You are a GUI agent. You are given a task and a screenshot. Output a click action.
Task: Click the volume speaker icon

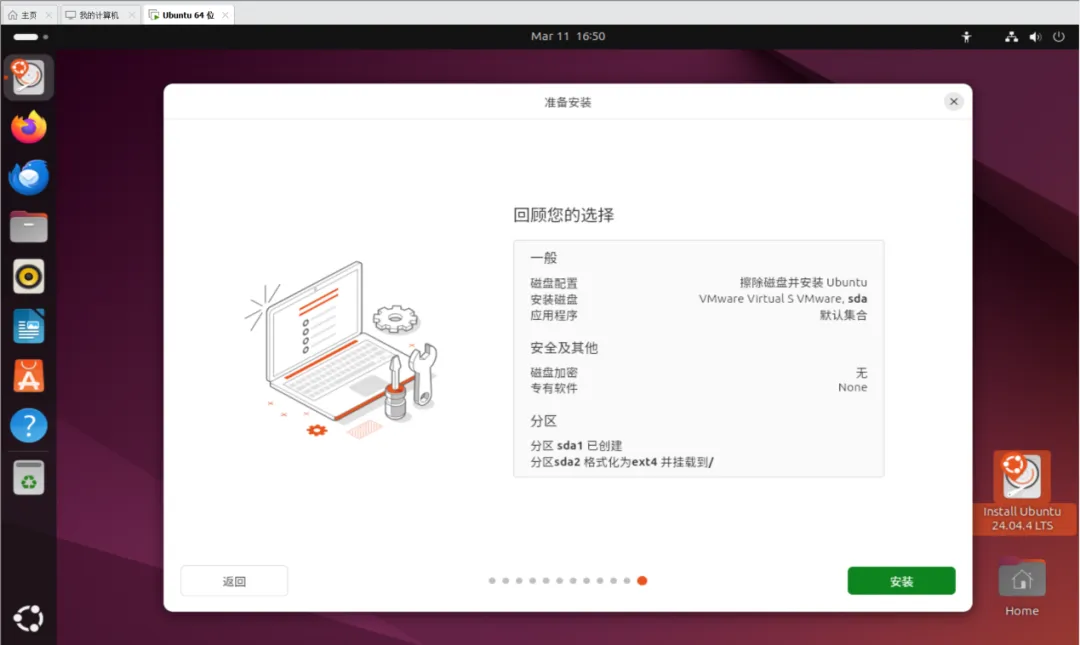1035,37
